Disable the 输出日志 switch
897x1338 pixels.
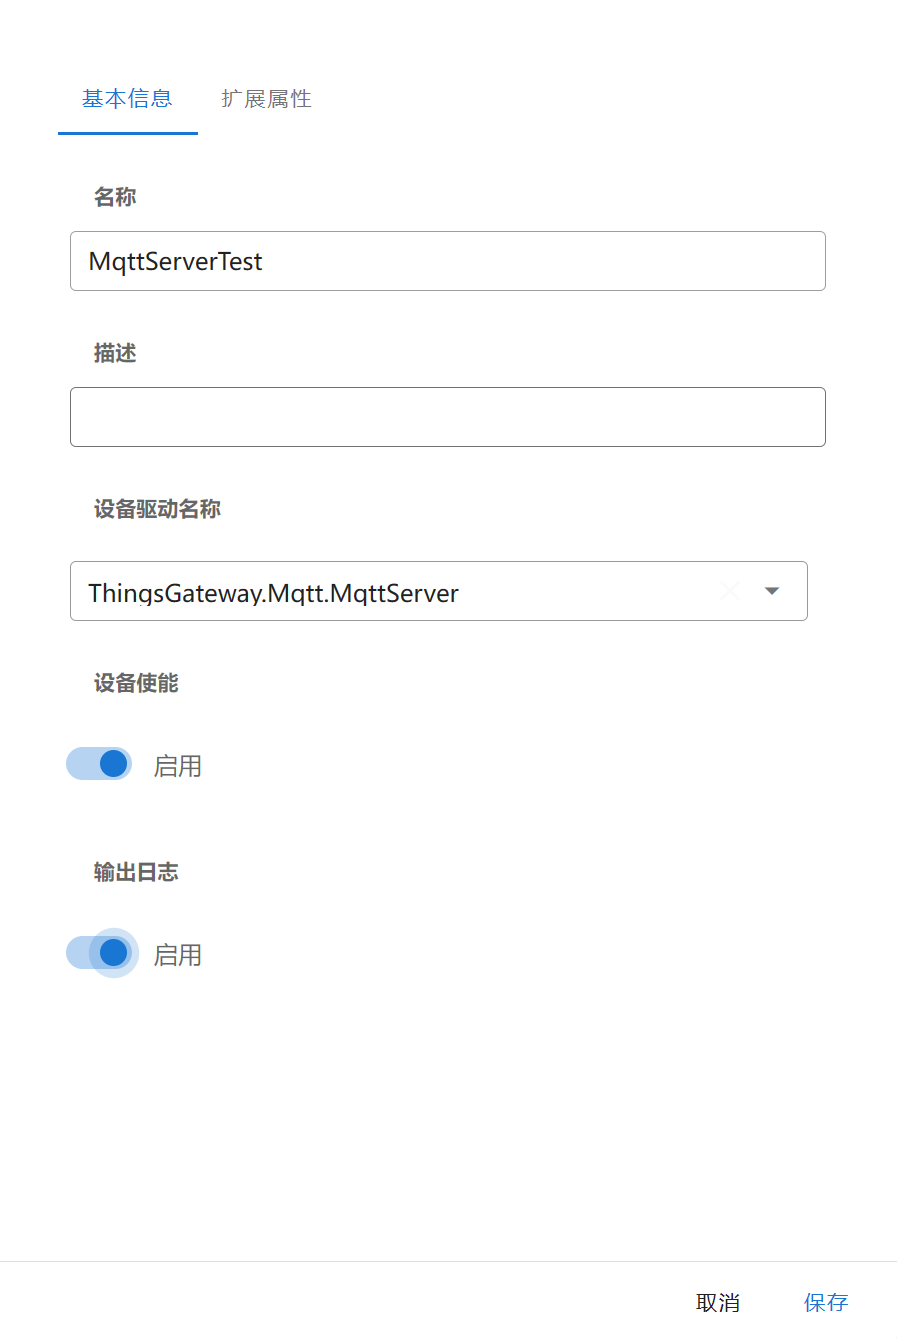(x=99, y=953)
